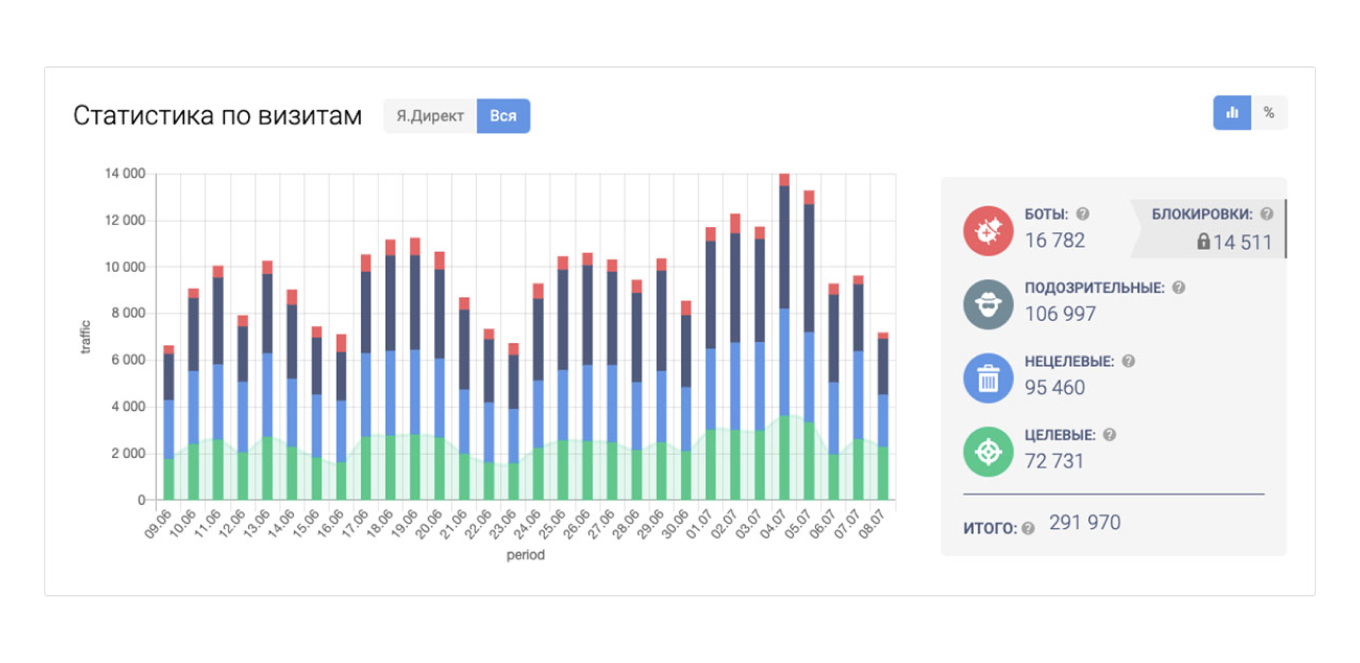Click the ЦЕЛЕВЫЕ label
Image resolution: width=1360 pixels, height=663 pixels.
[1061, 435]
